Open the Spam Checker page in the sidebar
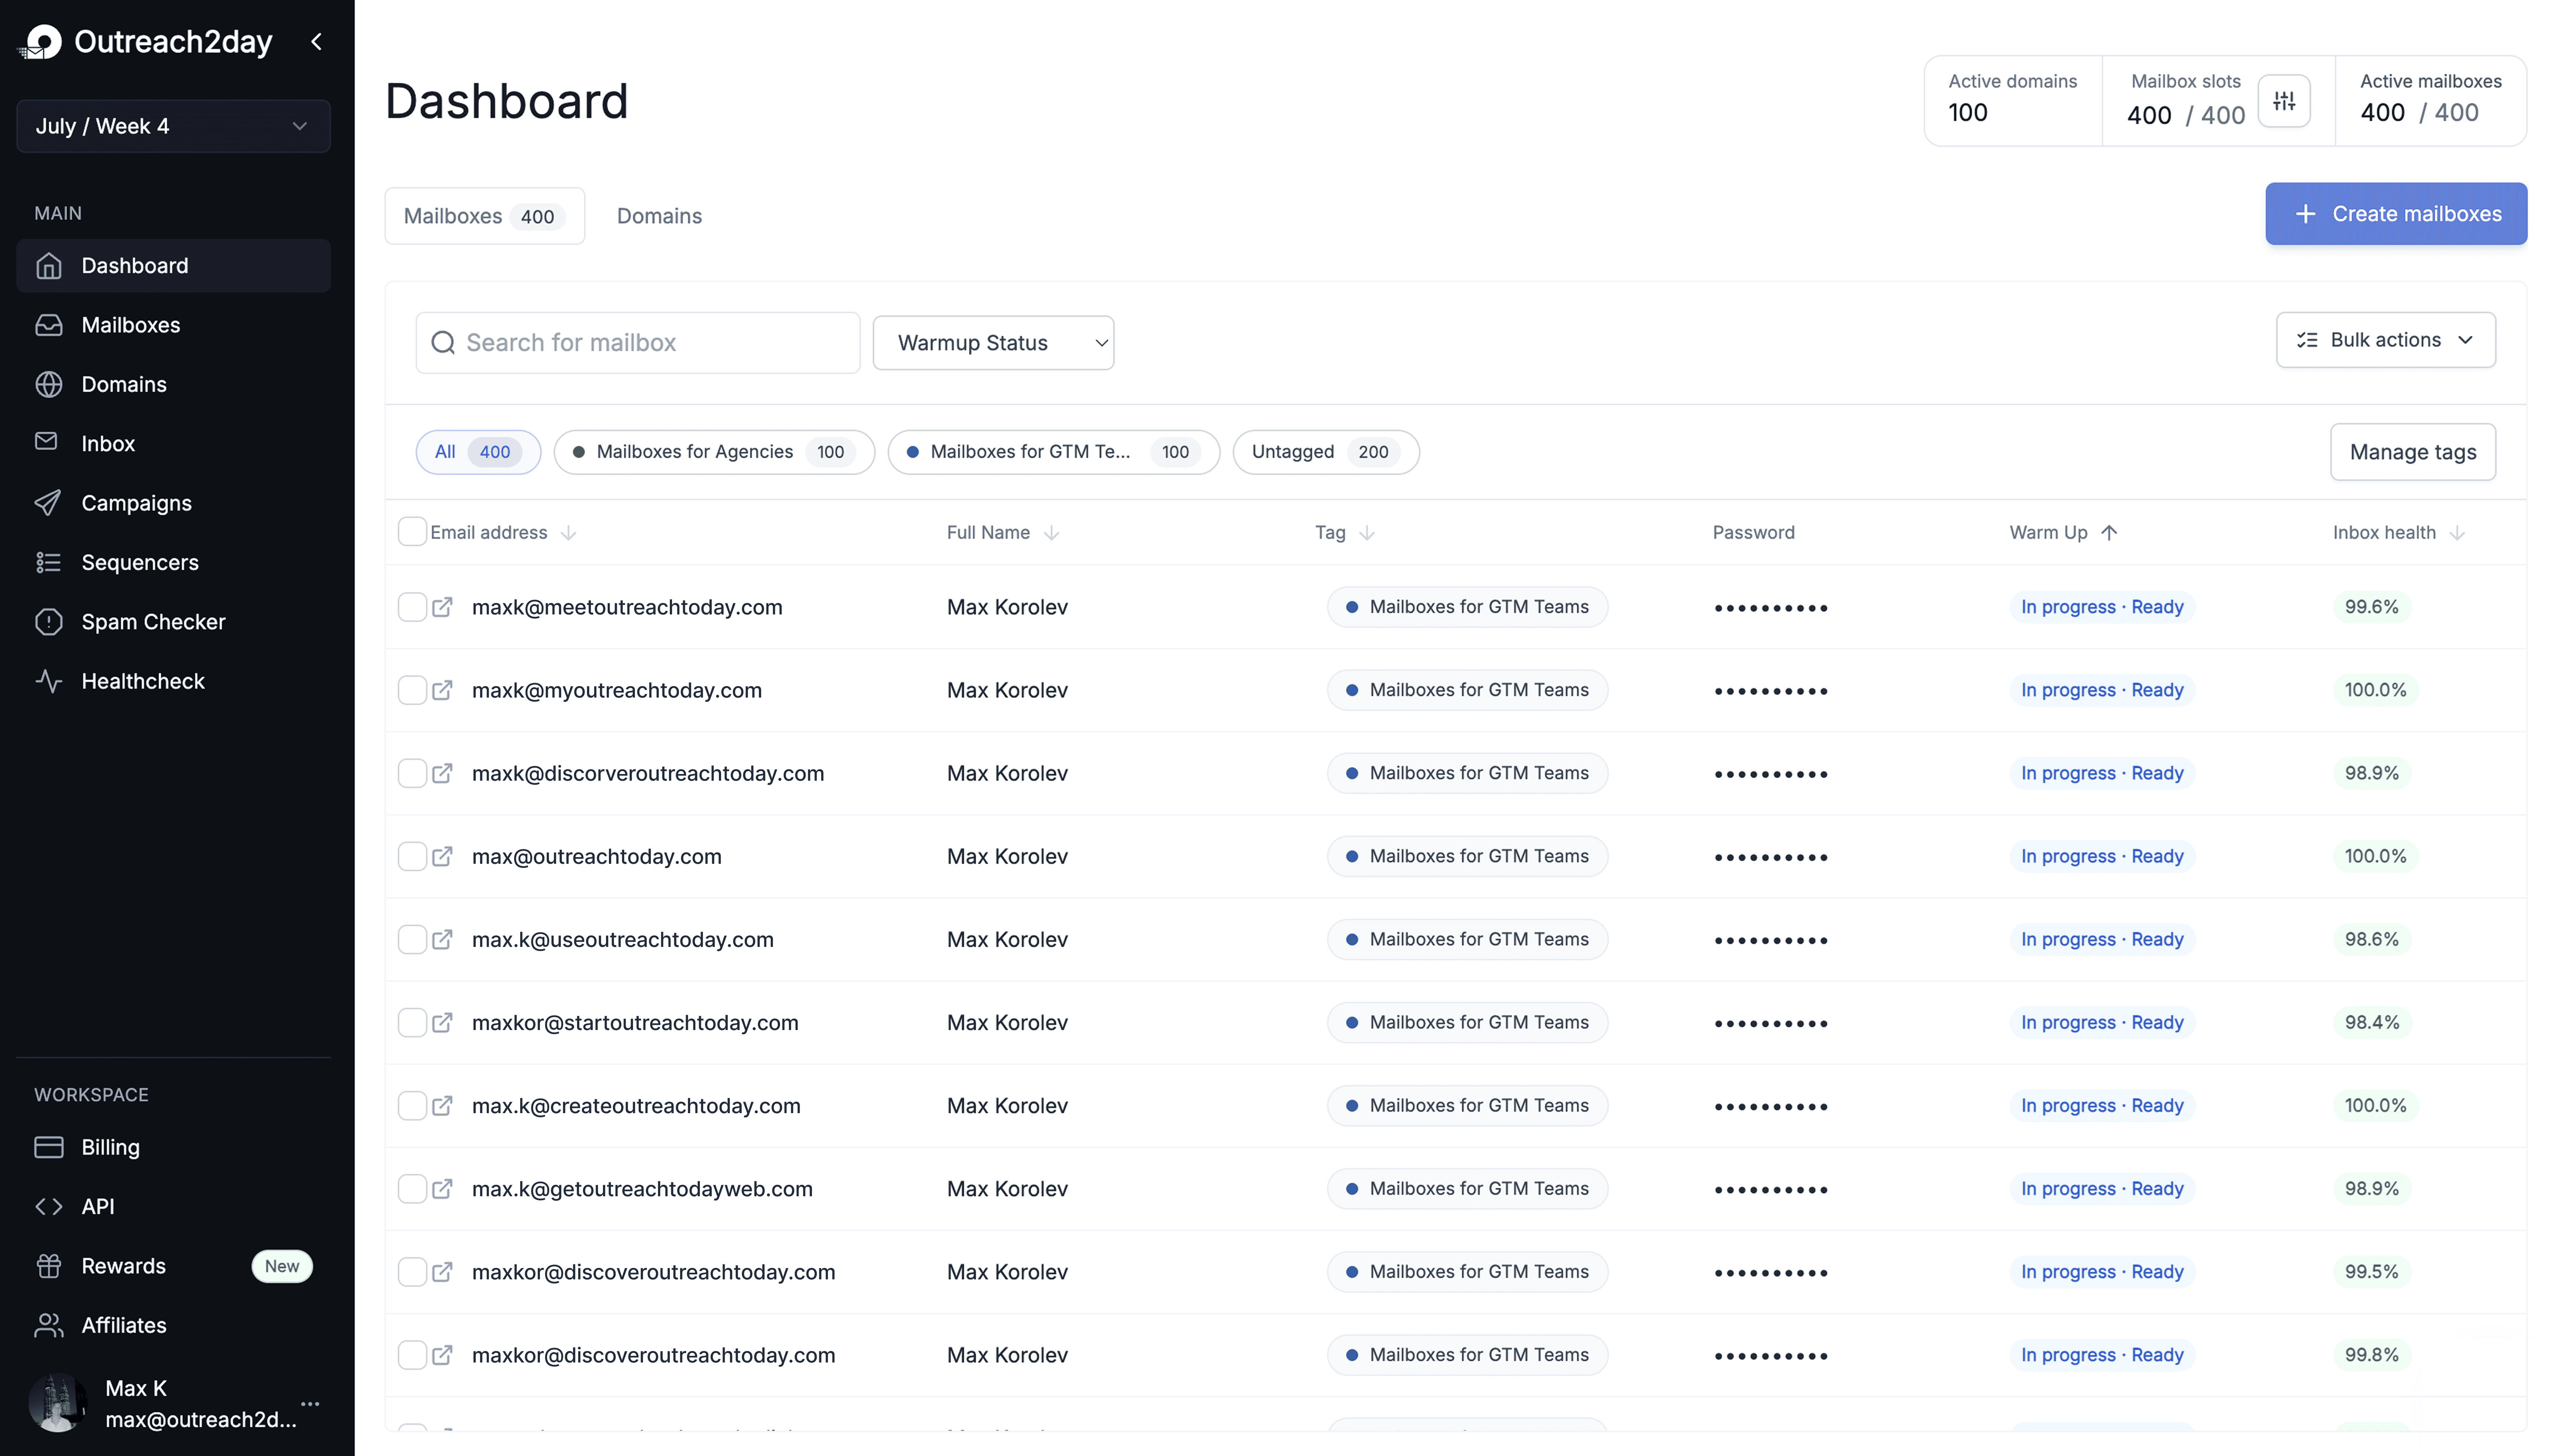The height and width of the screenshot is (1456, 2553). click(x=153, y=622)
